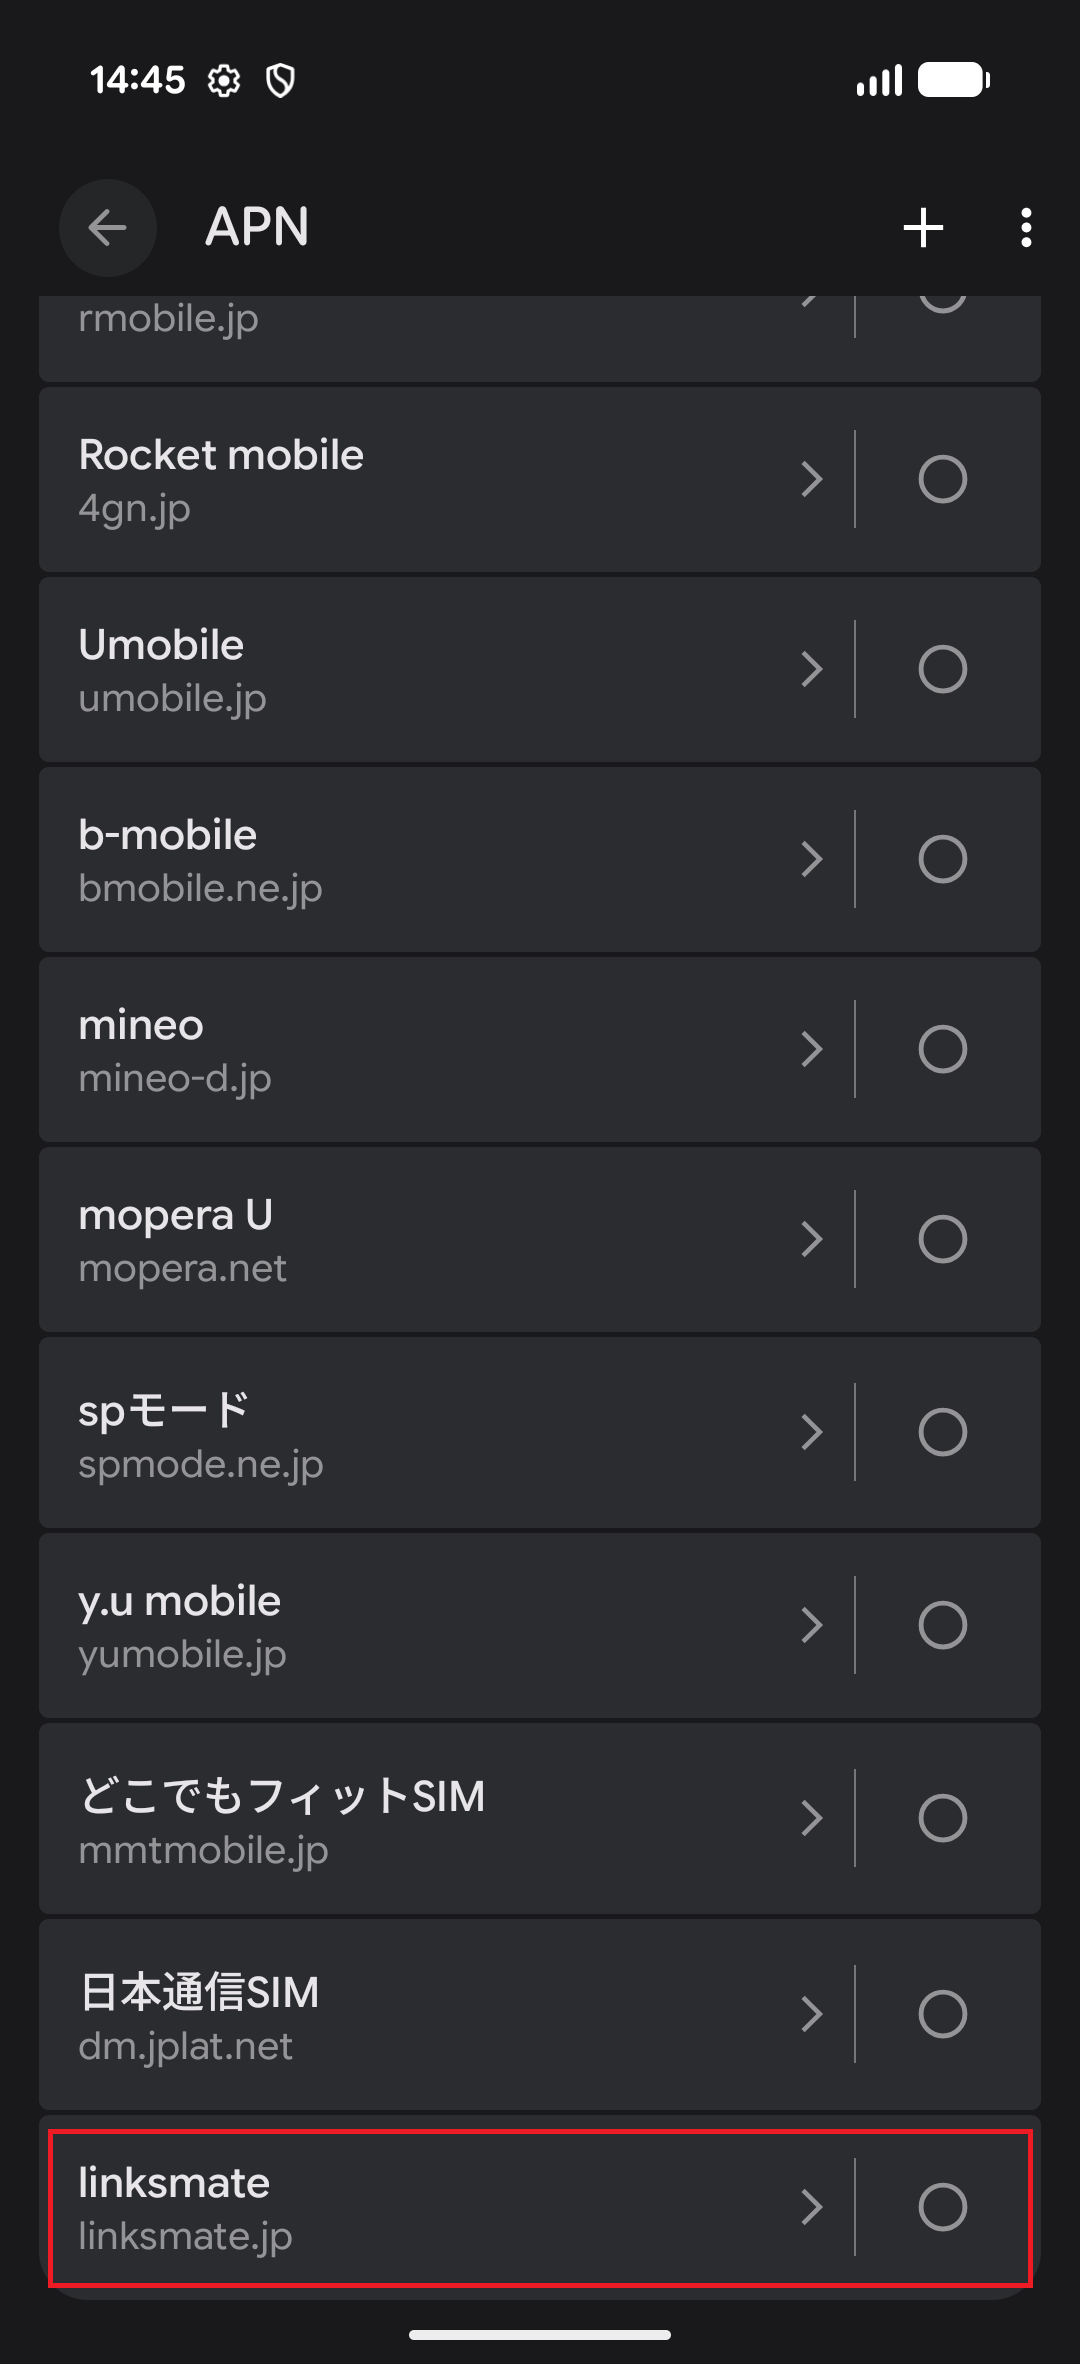Image resolution: width=1080 pixels, height=2364 pixels.
Task: Open the どこでもフィットSIM entry
Action: pos(400,1818)
